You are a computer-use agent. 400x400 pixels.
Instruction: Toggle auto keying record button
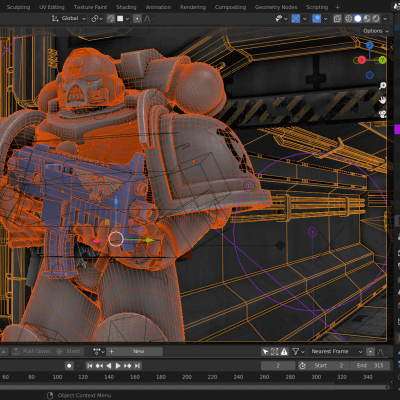point(69,366)
